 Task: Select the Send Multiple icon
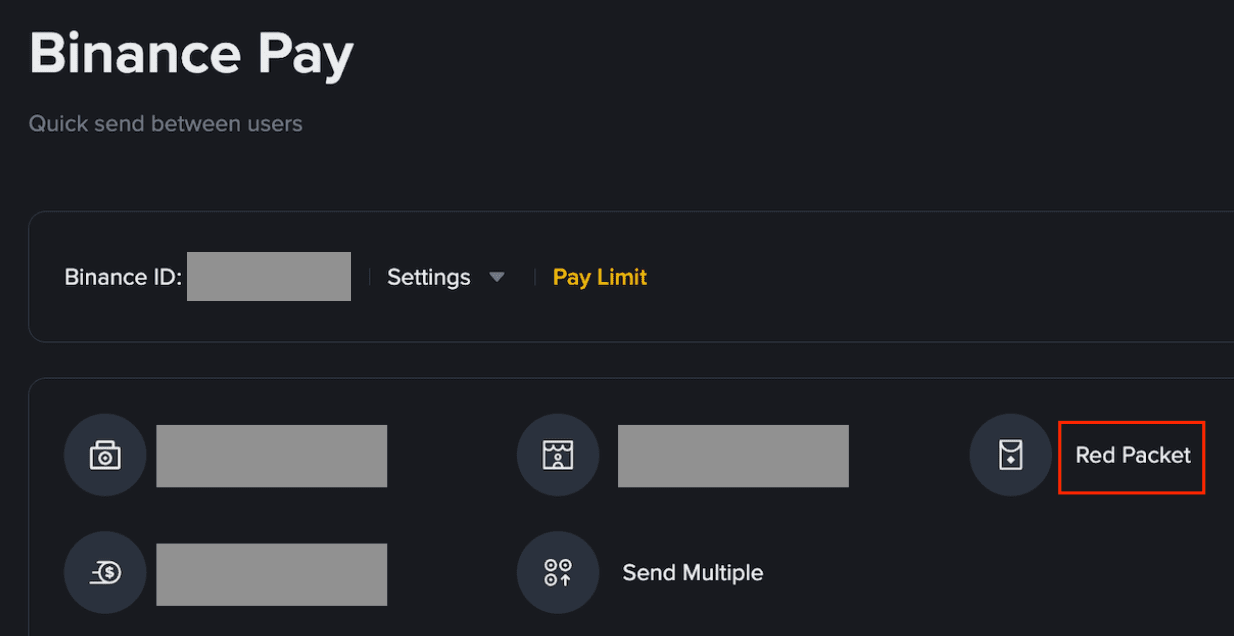click(558, 573)
